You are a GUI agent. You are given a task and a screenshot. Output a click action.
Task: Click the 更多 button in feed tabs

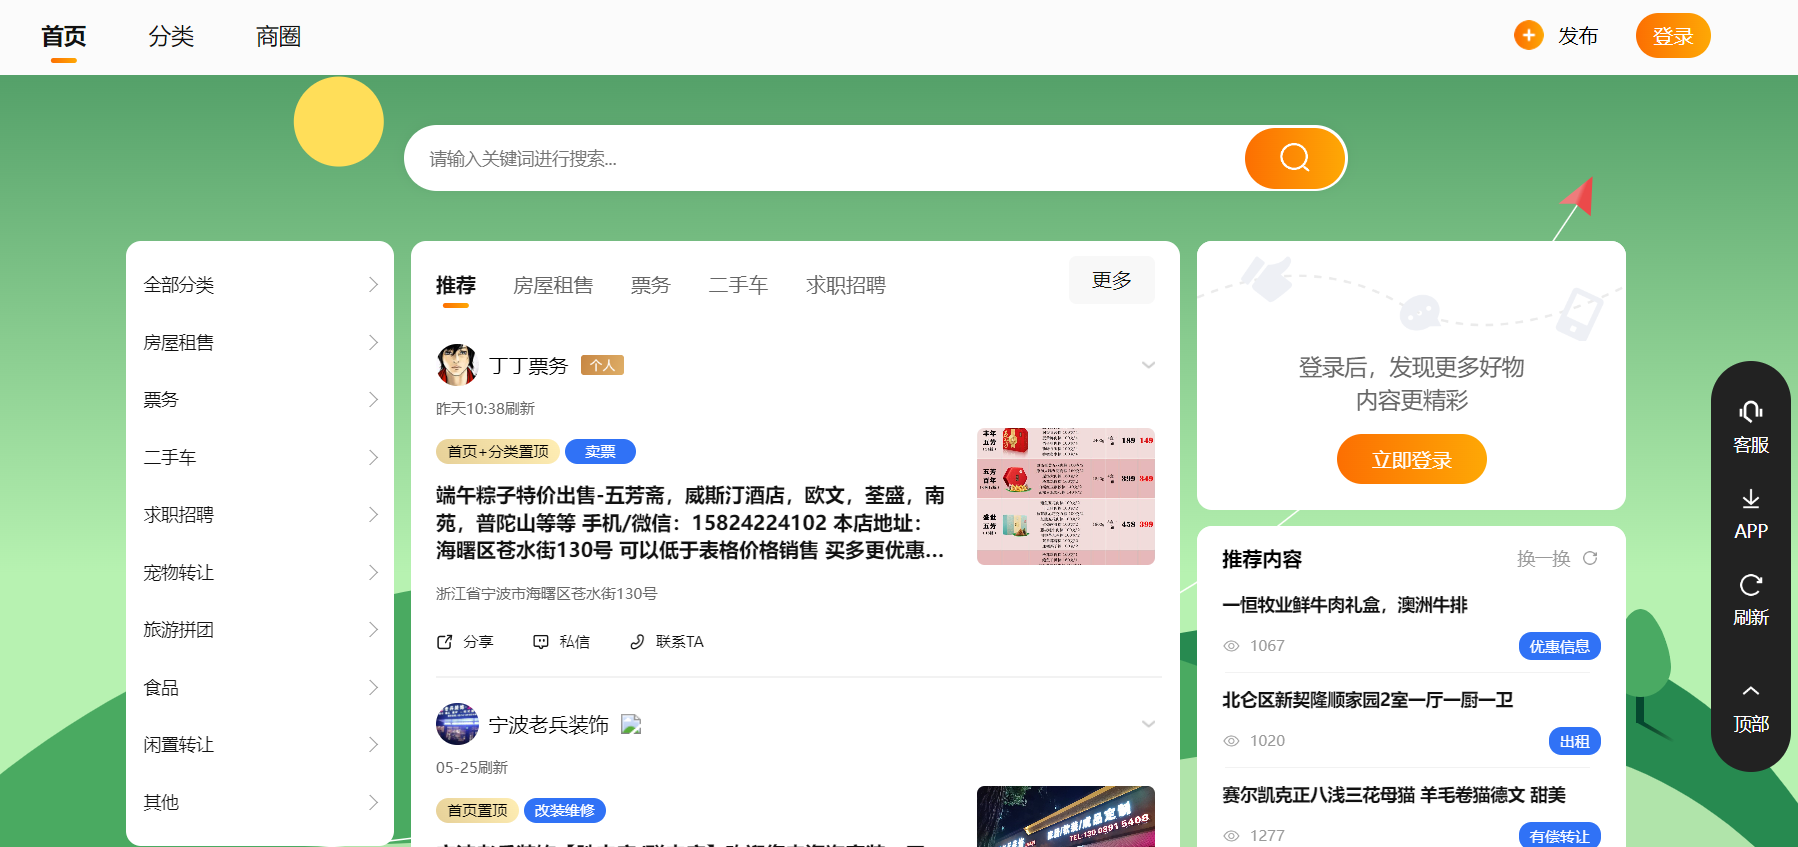click(1111, 280)
